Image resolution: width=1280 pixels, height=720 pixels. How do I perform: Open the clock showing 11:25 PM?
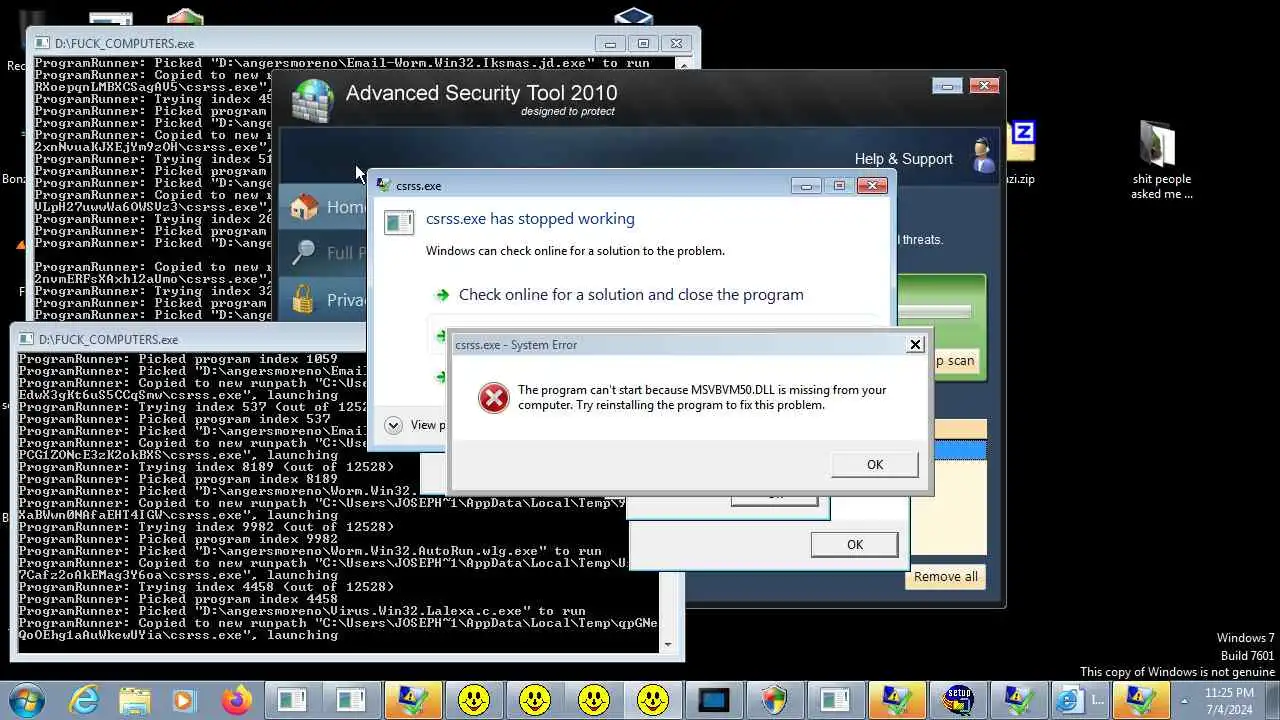pos(1230,700)
